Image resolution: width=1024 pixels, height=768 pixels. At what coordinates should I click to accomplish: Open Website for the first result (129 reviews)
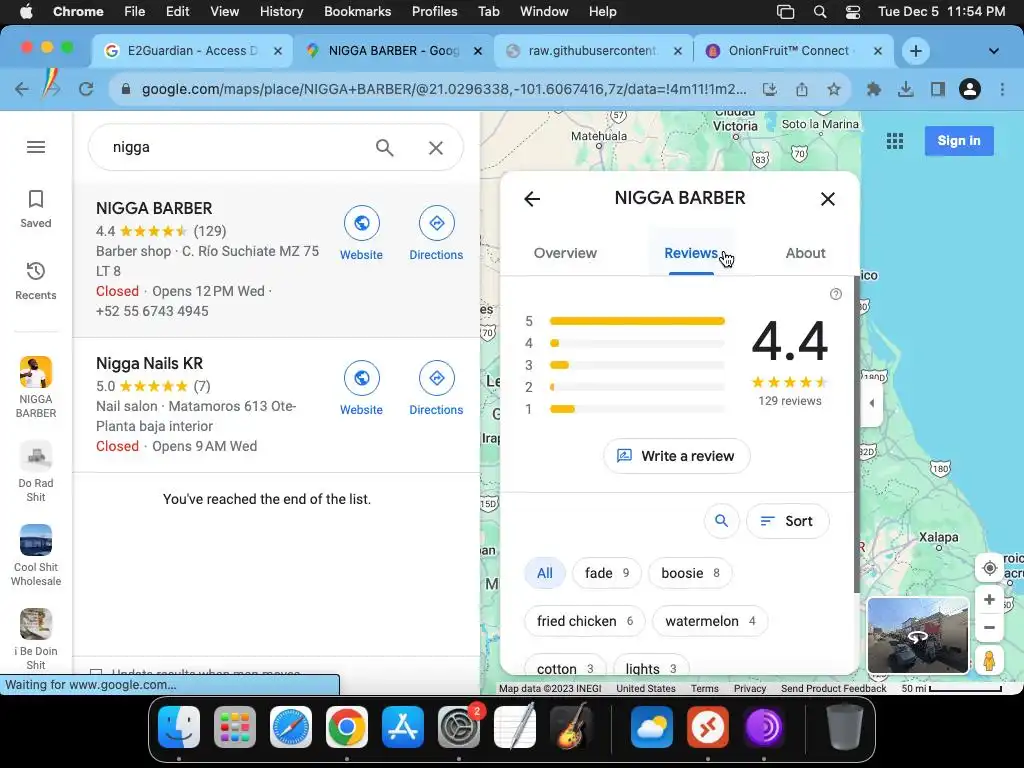pos(361,234)
